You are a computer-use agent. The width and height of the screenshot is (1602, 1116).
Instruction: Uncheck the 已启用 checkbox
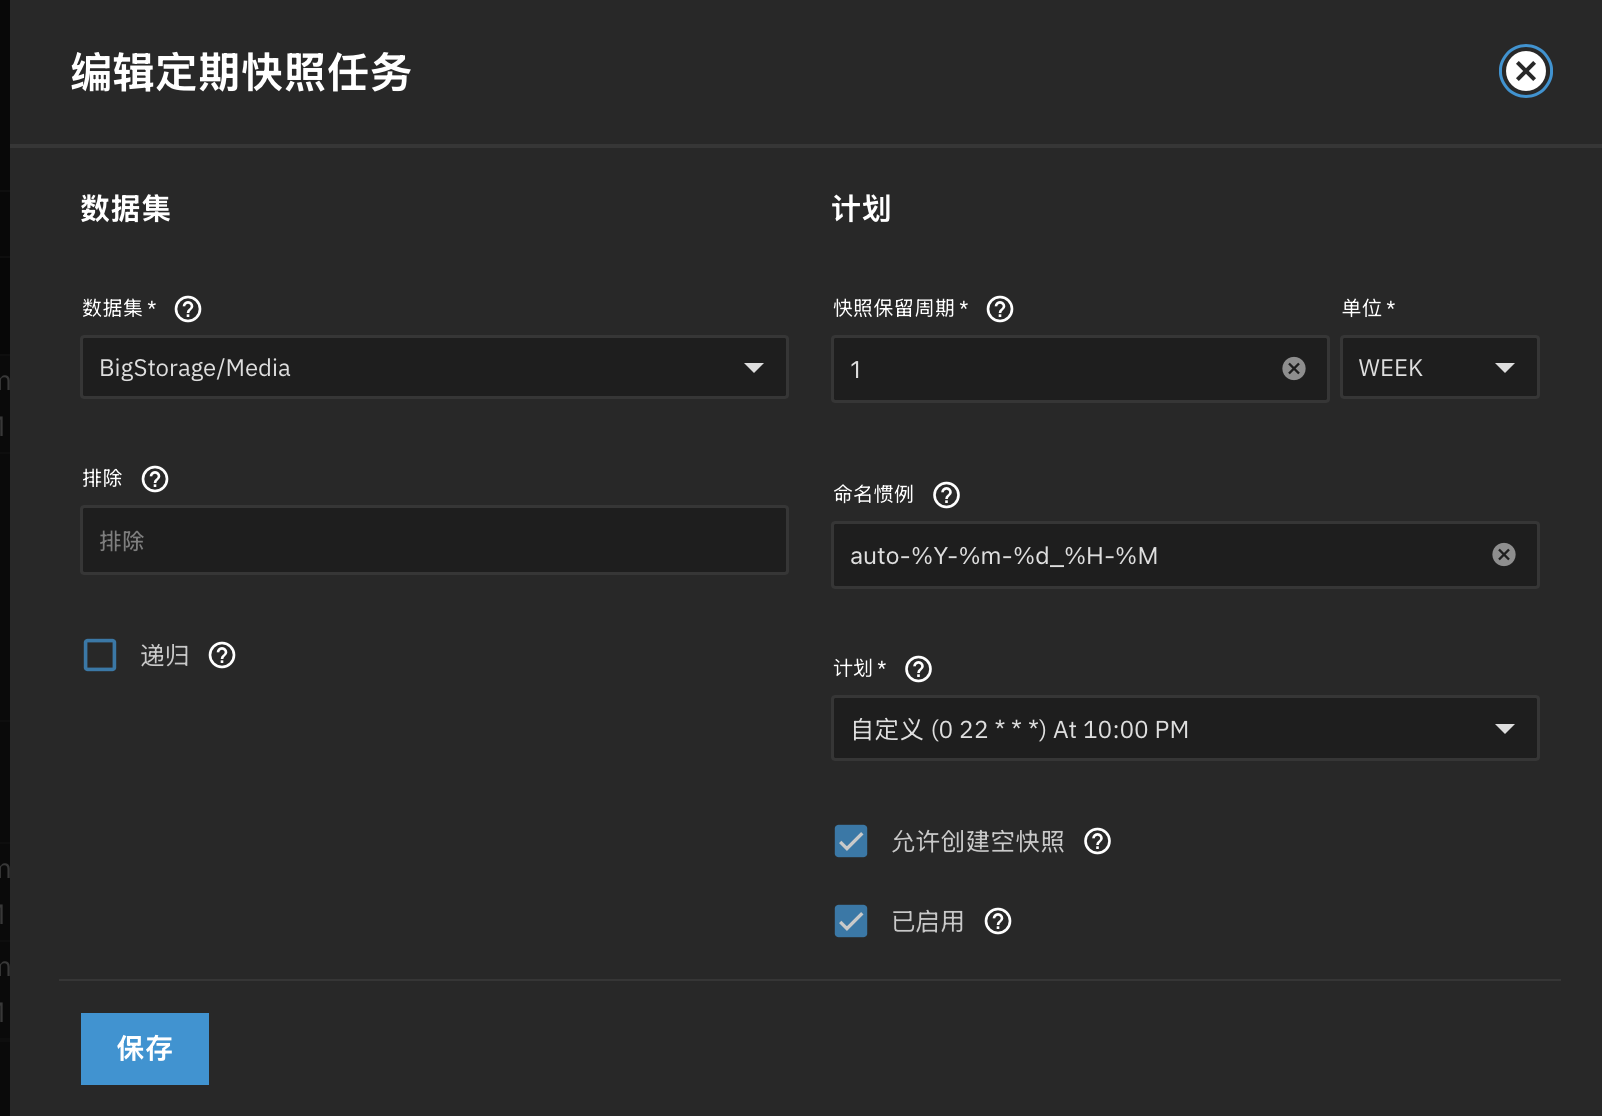pyautogui.click(x=851, y=921)
